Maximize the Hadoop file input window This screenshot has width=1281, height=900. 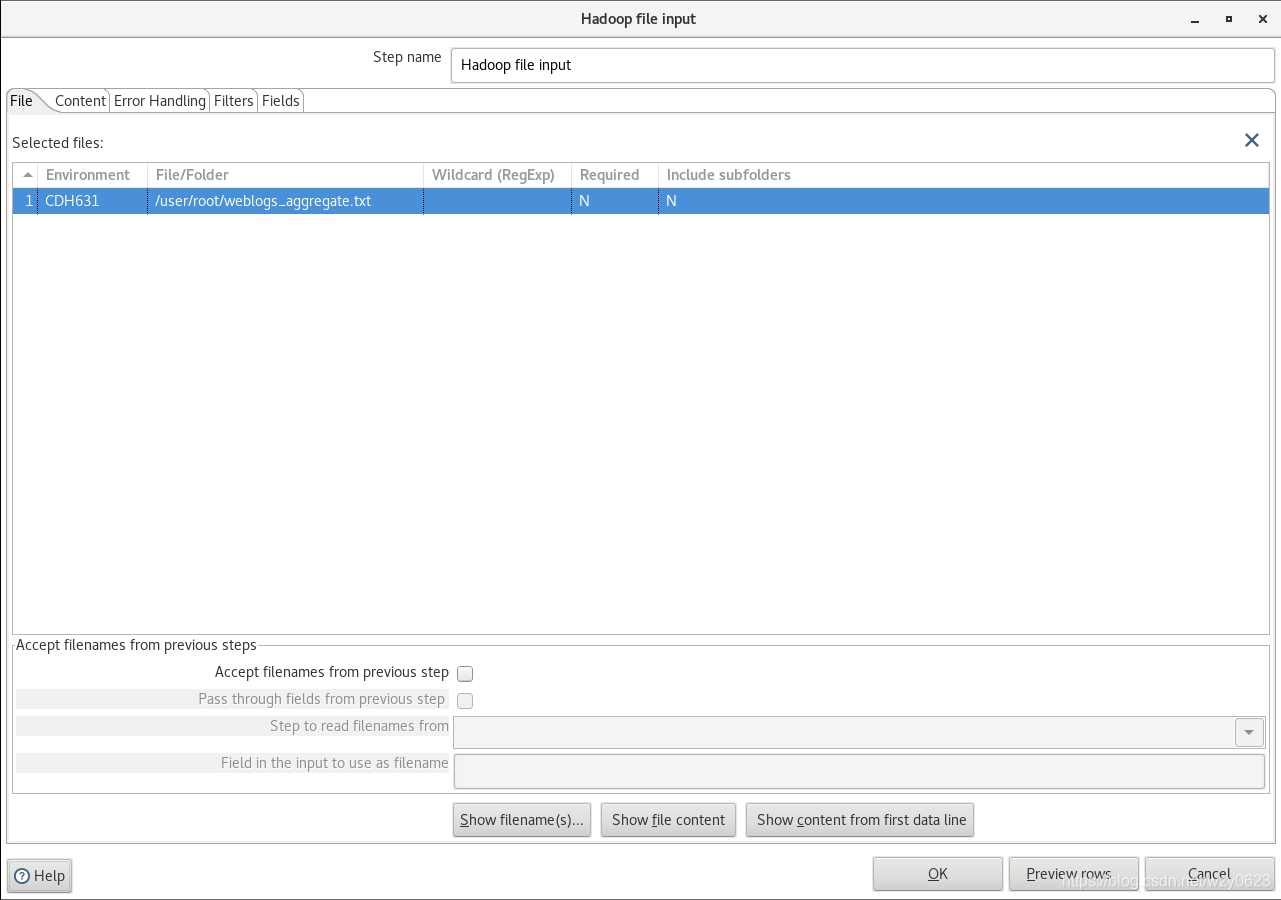click(1228, 19)
